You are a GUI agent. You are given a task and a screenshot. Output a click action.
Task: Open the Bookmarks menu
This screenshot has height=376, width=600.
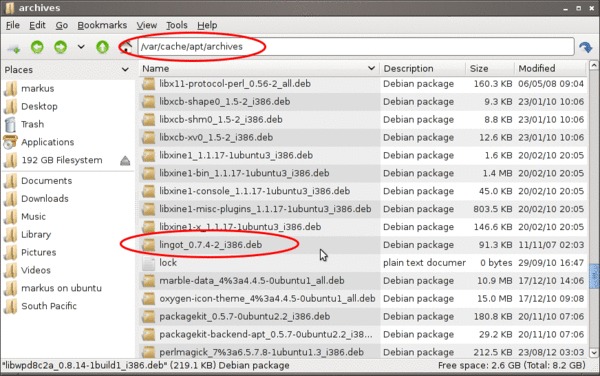point(102,25)
